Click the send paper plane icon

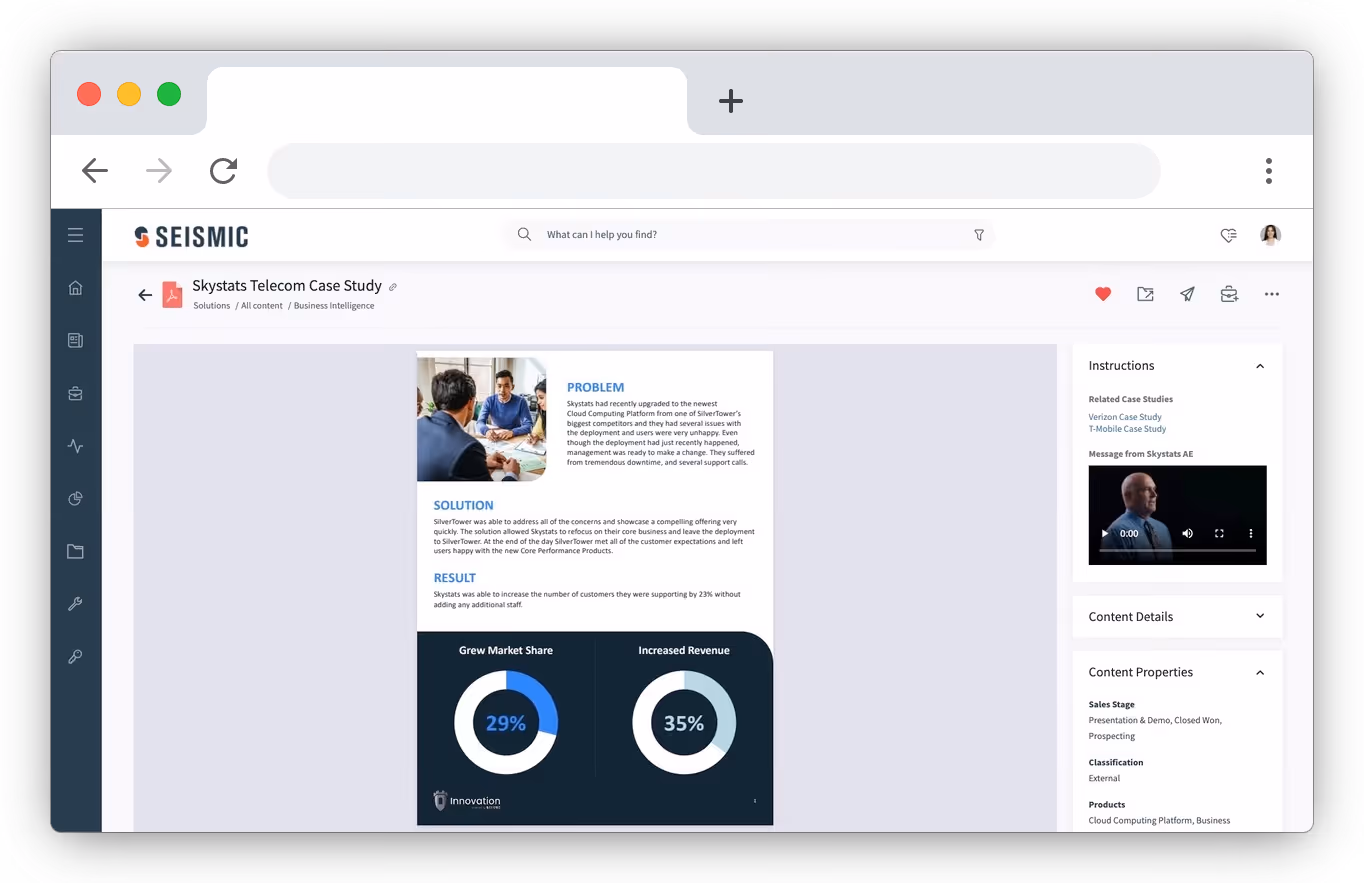[x=1187, y=294]
